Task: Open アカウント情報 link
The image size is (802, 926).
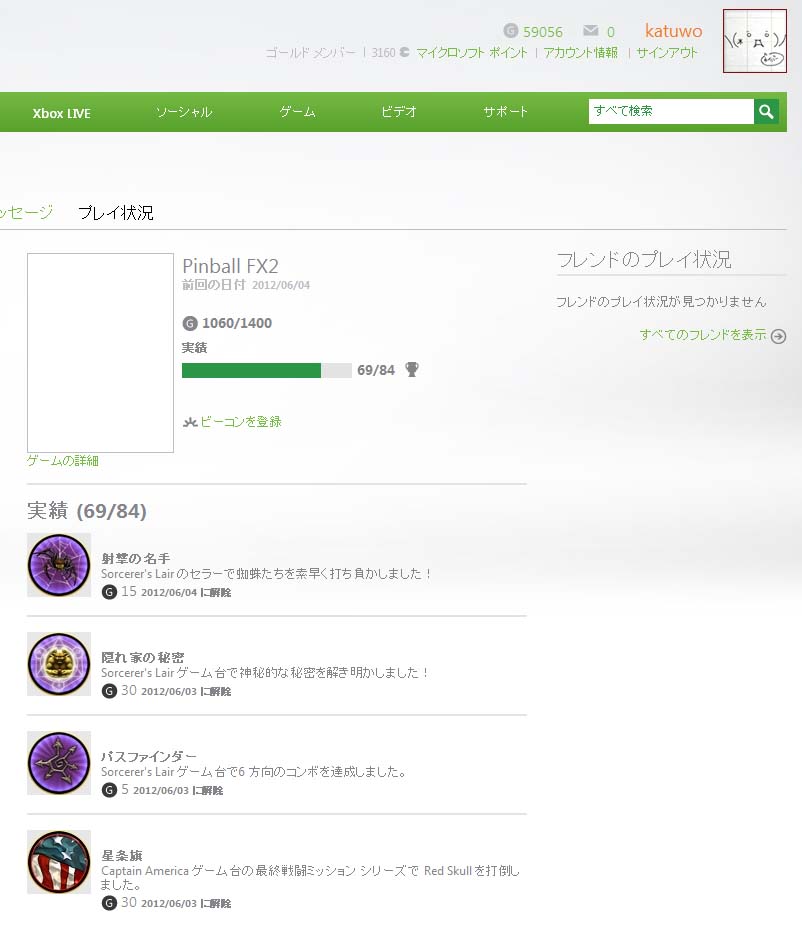Action: tap(581, 53)
